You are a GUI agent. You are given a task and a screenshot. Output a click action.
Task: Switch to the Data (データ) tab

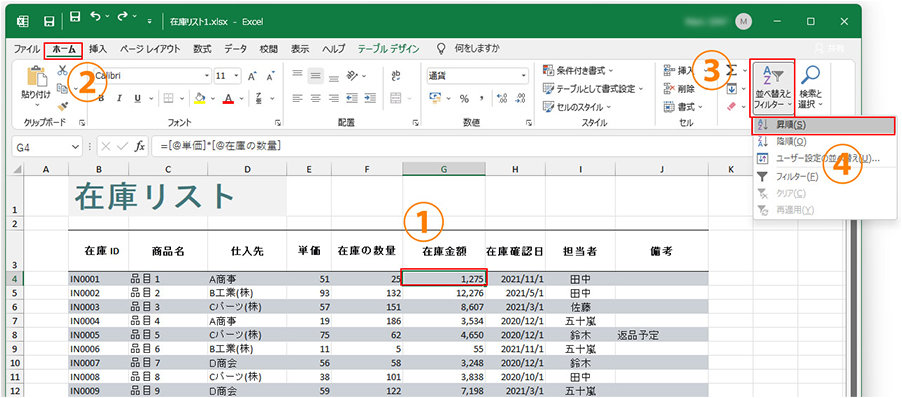point(235,49)
